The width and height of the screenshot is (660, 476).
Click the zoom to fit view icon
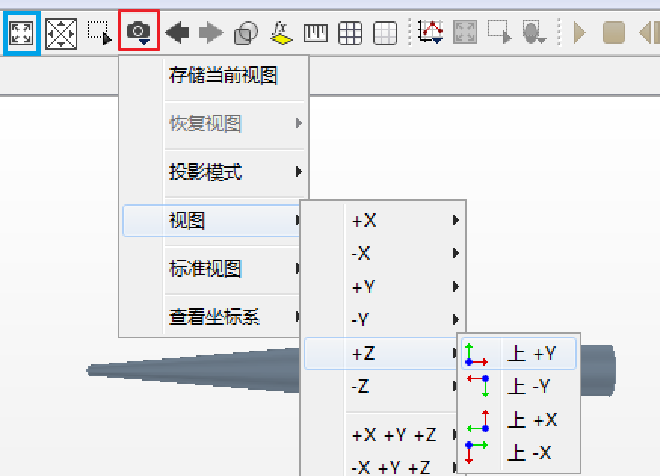(x=21, y=33)
